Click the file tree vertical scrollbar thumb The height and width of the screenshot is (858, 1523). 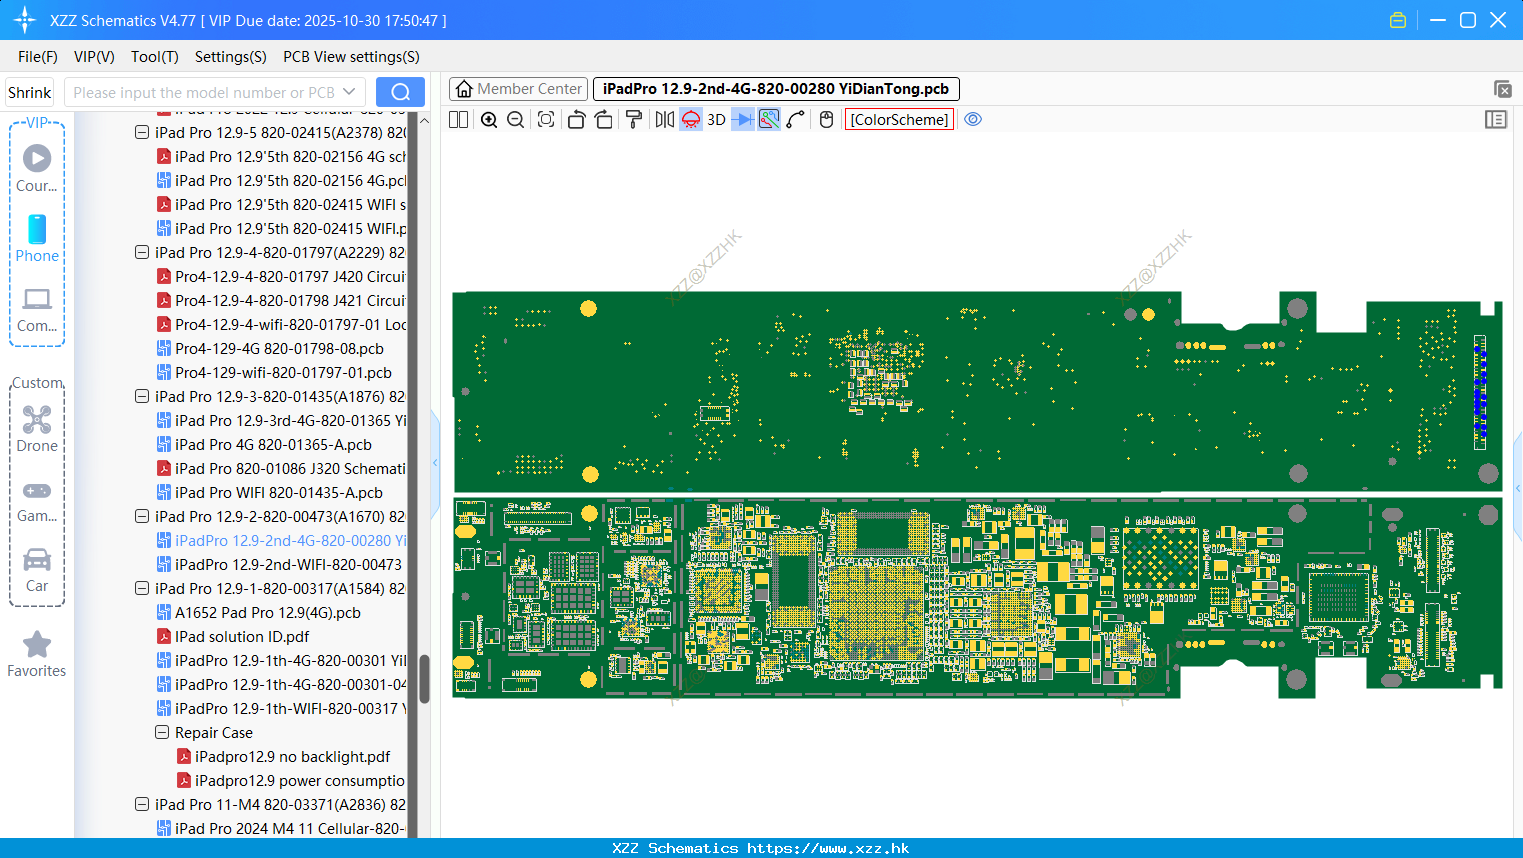click(424, 678)
